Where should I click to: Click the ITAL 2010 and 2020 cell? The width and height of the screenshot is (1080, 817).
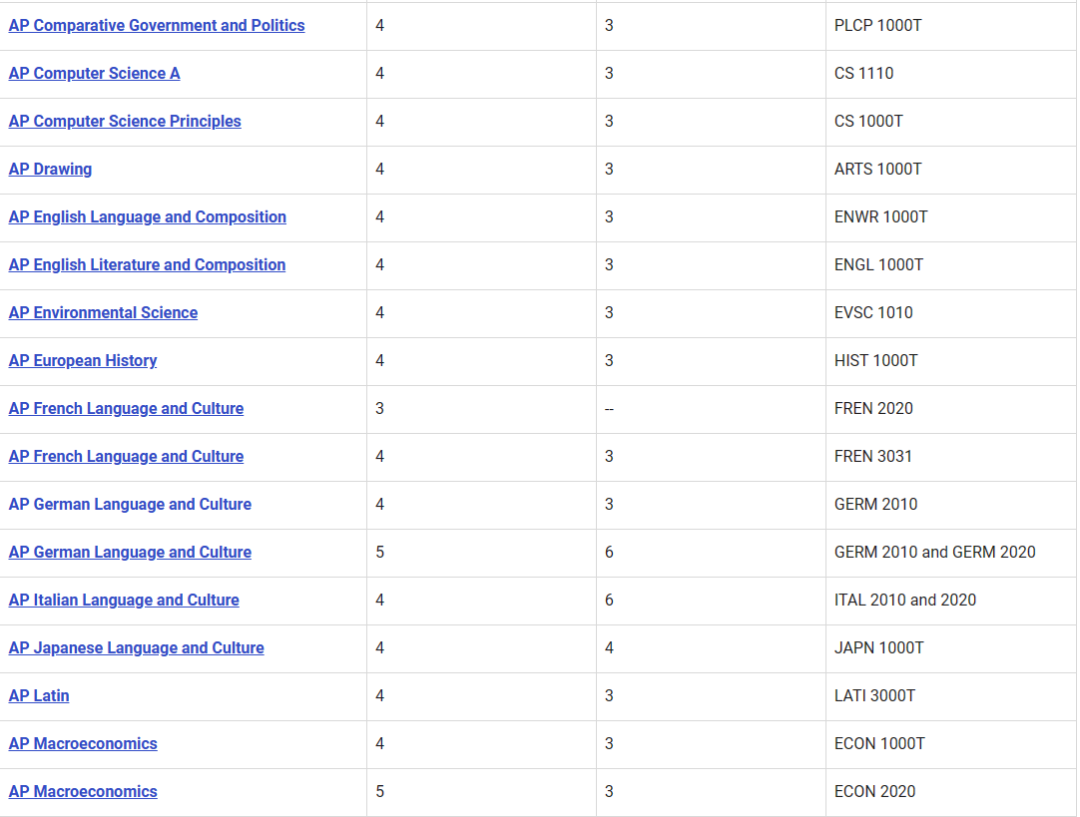coord(905,601)
